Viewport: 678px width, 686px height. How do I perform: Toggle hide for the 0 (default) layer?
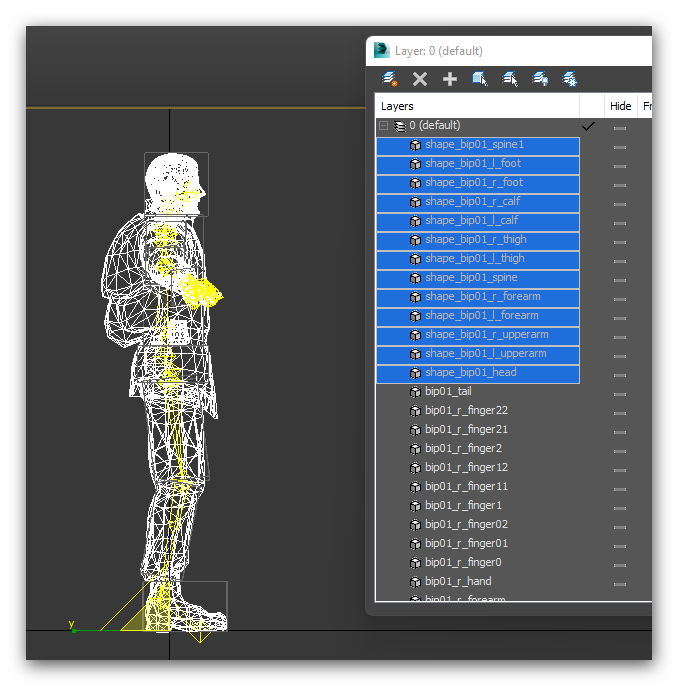pyautogui.click(x=620, y=127)
